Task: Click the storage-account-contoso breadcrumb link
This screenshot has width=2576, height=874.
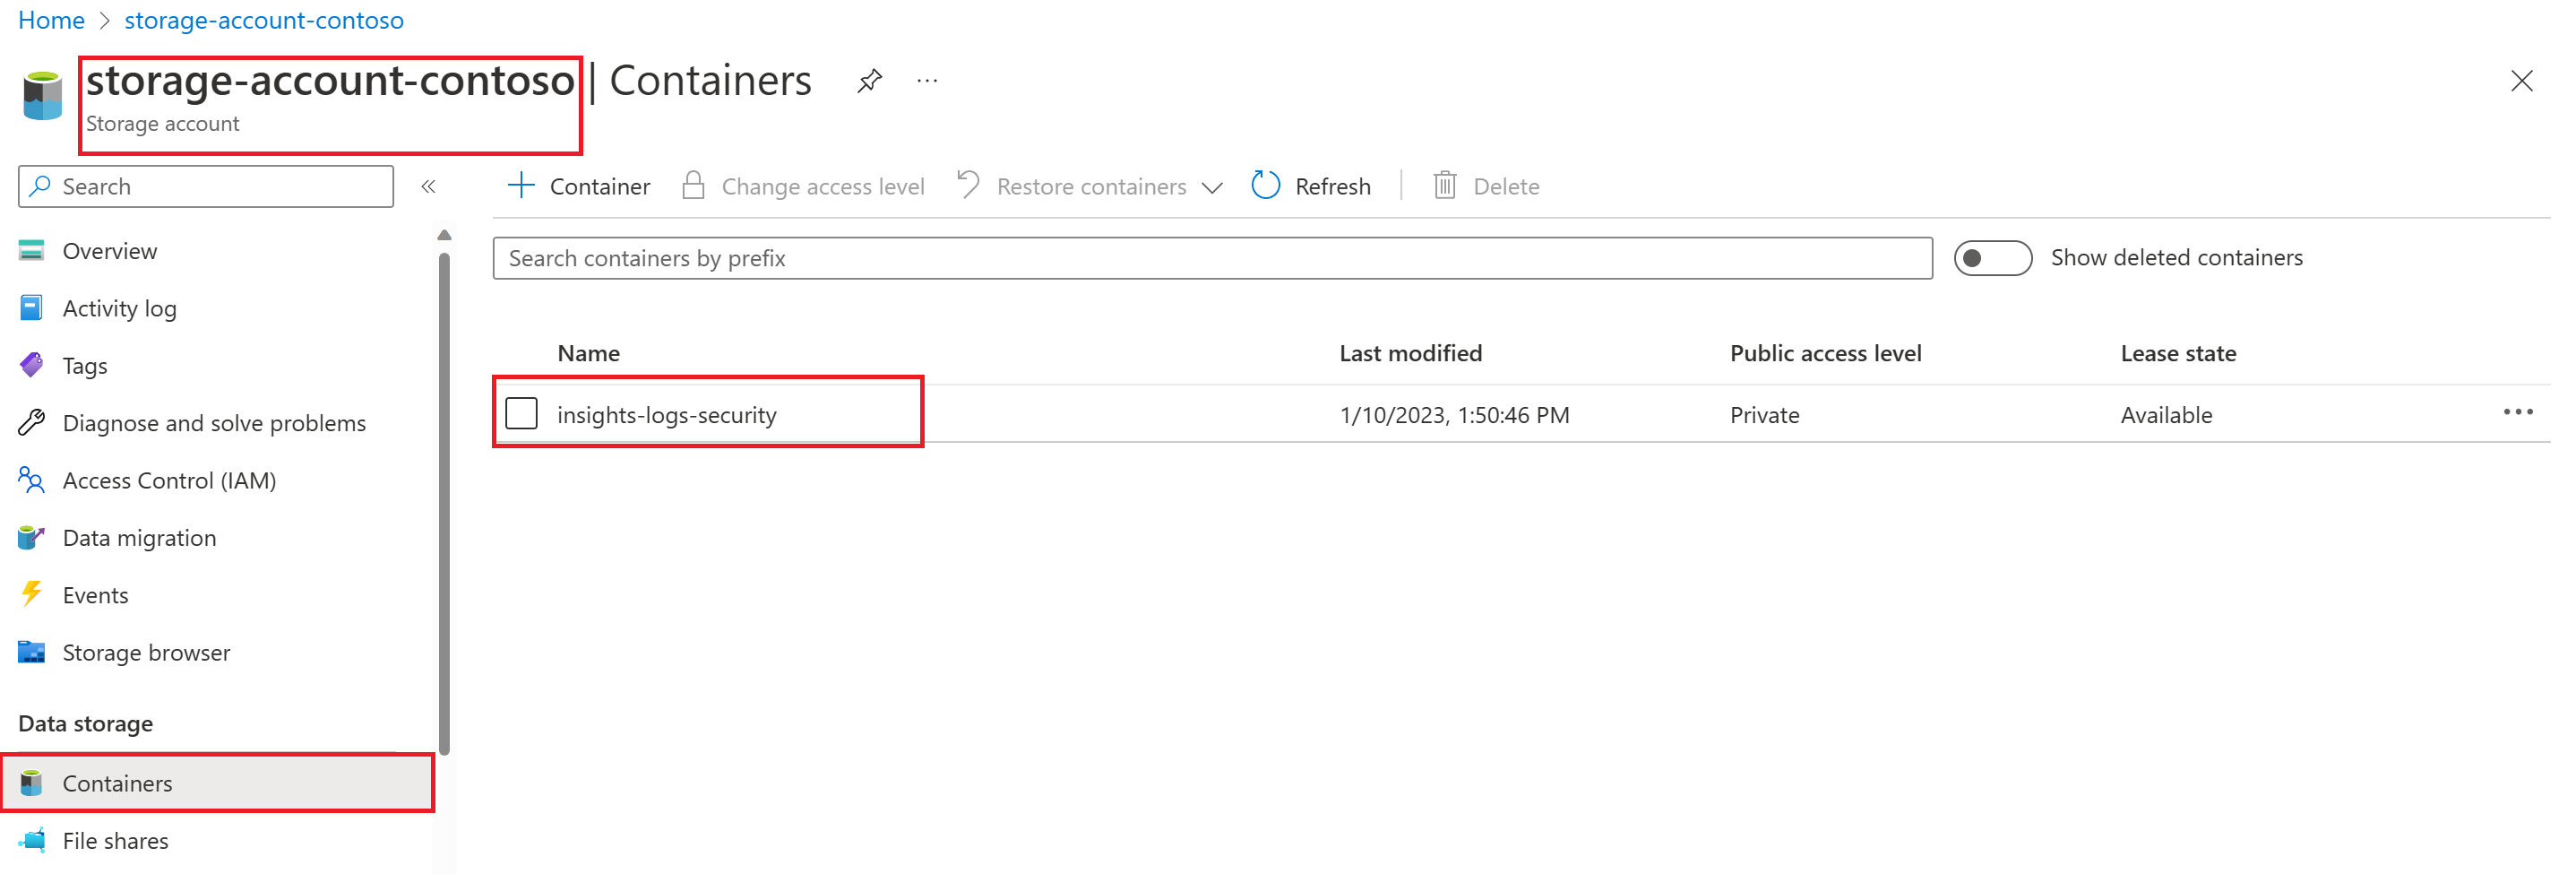Action: pyautogui.click(x=264, y=20)
